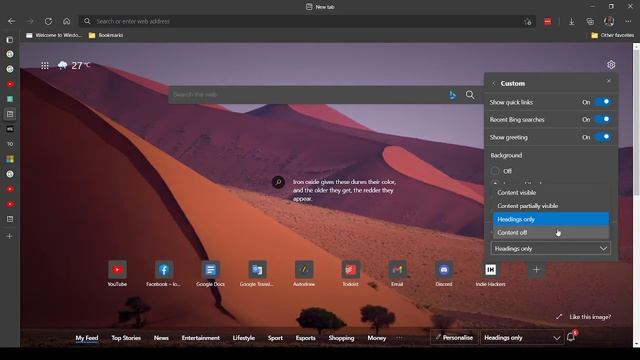The width and height of the screenshot is (640, 360).
Task: Switch to Esports tab
Action: tap(305, 338)
